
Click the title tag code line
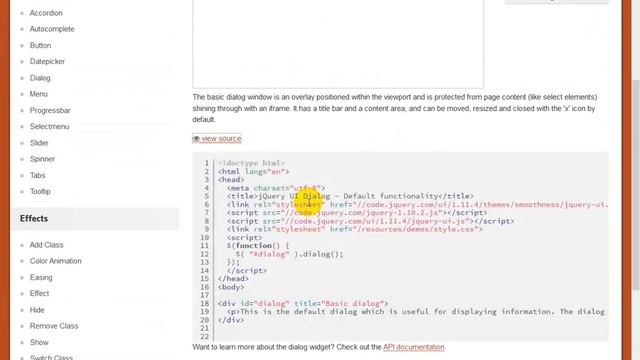click(350, 196)
